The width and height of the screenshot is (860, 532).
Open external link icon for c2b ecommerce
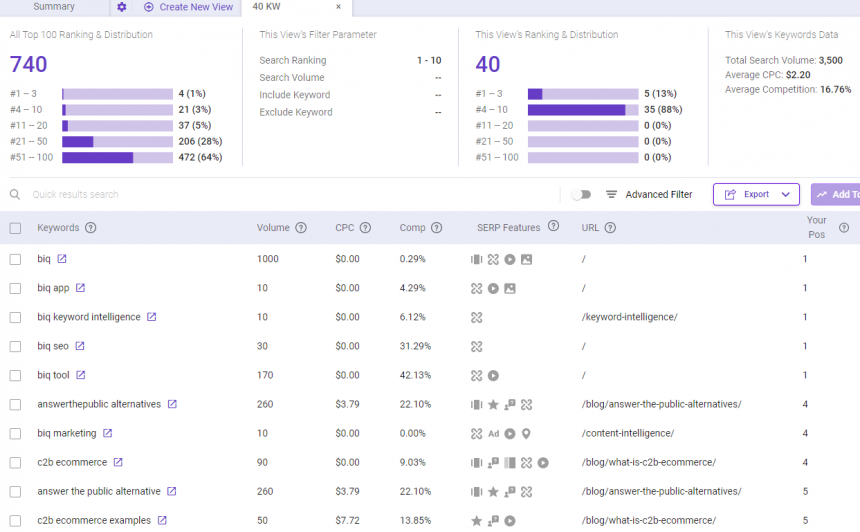tap(118, 462)
